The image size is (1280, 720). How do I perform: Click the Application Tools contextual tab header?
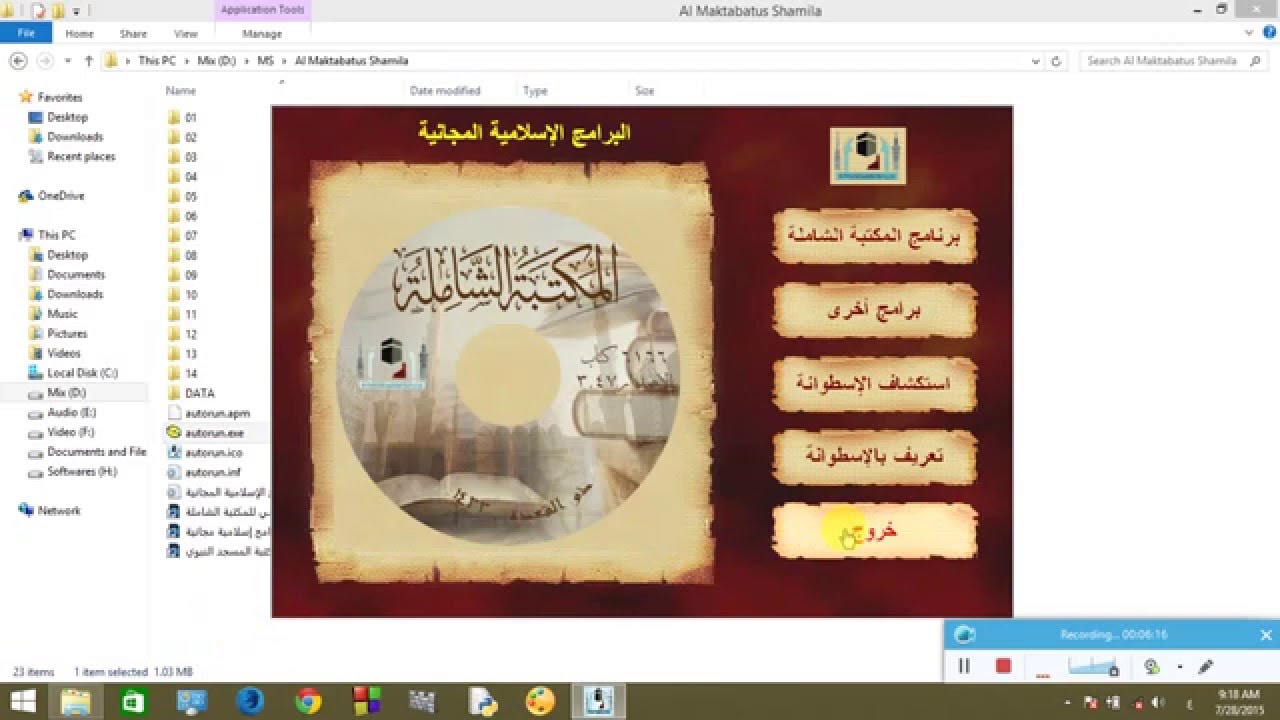[x=263, y=10]
